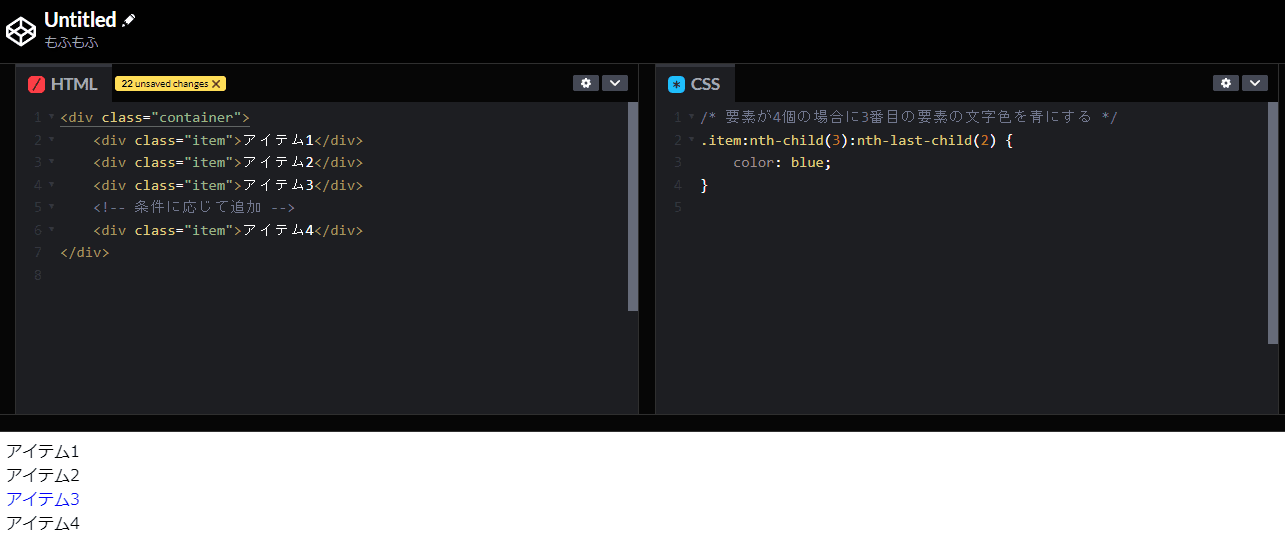Expand the HTML panel chevron dropdown

pyautogui.click(x=614, y=83)
